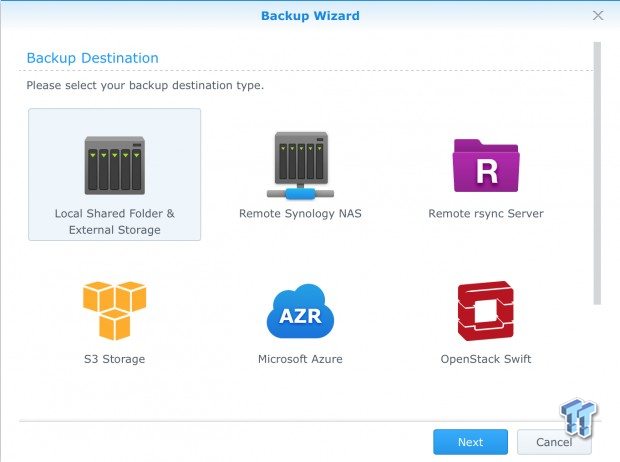Click the Next button
The width and height of the screenshot is (620, 462).
pyautogui.click(x=471, y=442)
